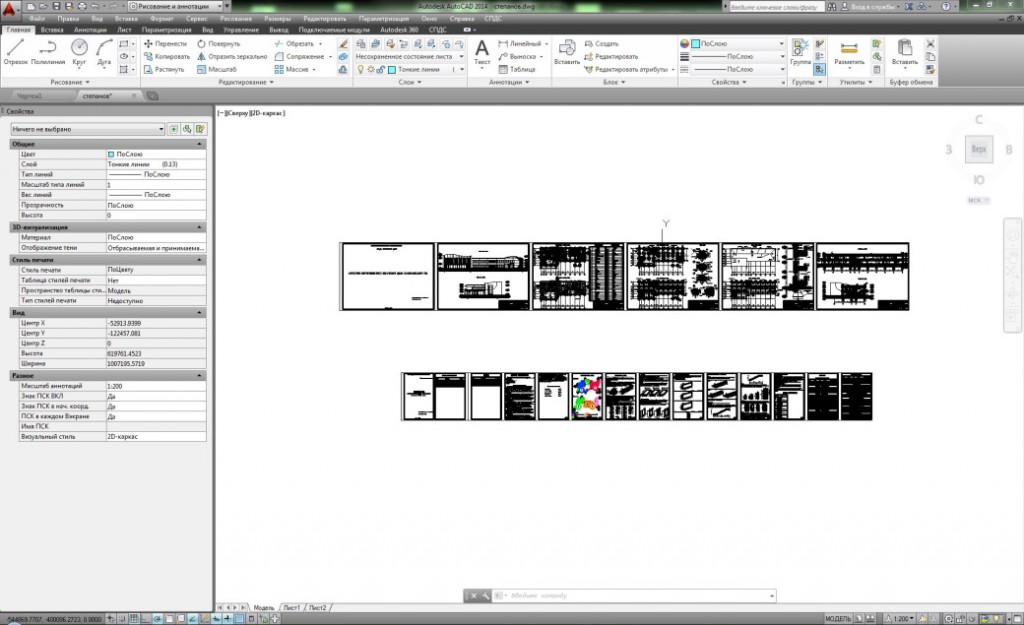
Task: Click the Массив array tool
Action: pos(291,69)
